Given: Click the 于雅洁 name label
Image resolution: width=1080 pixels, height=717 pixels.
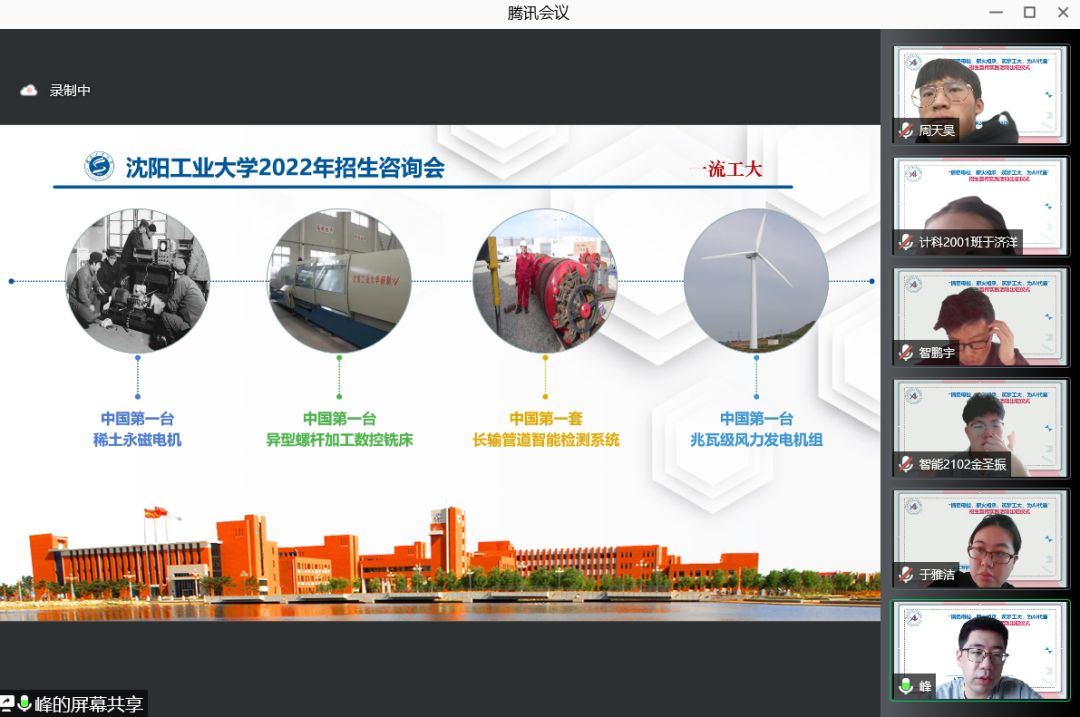Looking at the screenshot, I should 937,574.
